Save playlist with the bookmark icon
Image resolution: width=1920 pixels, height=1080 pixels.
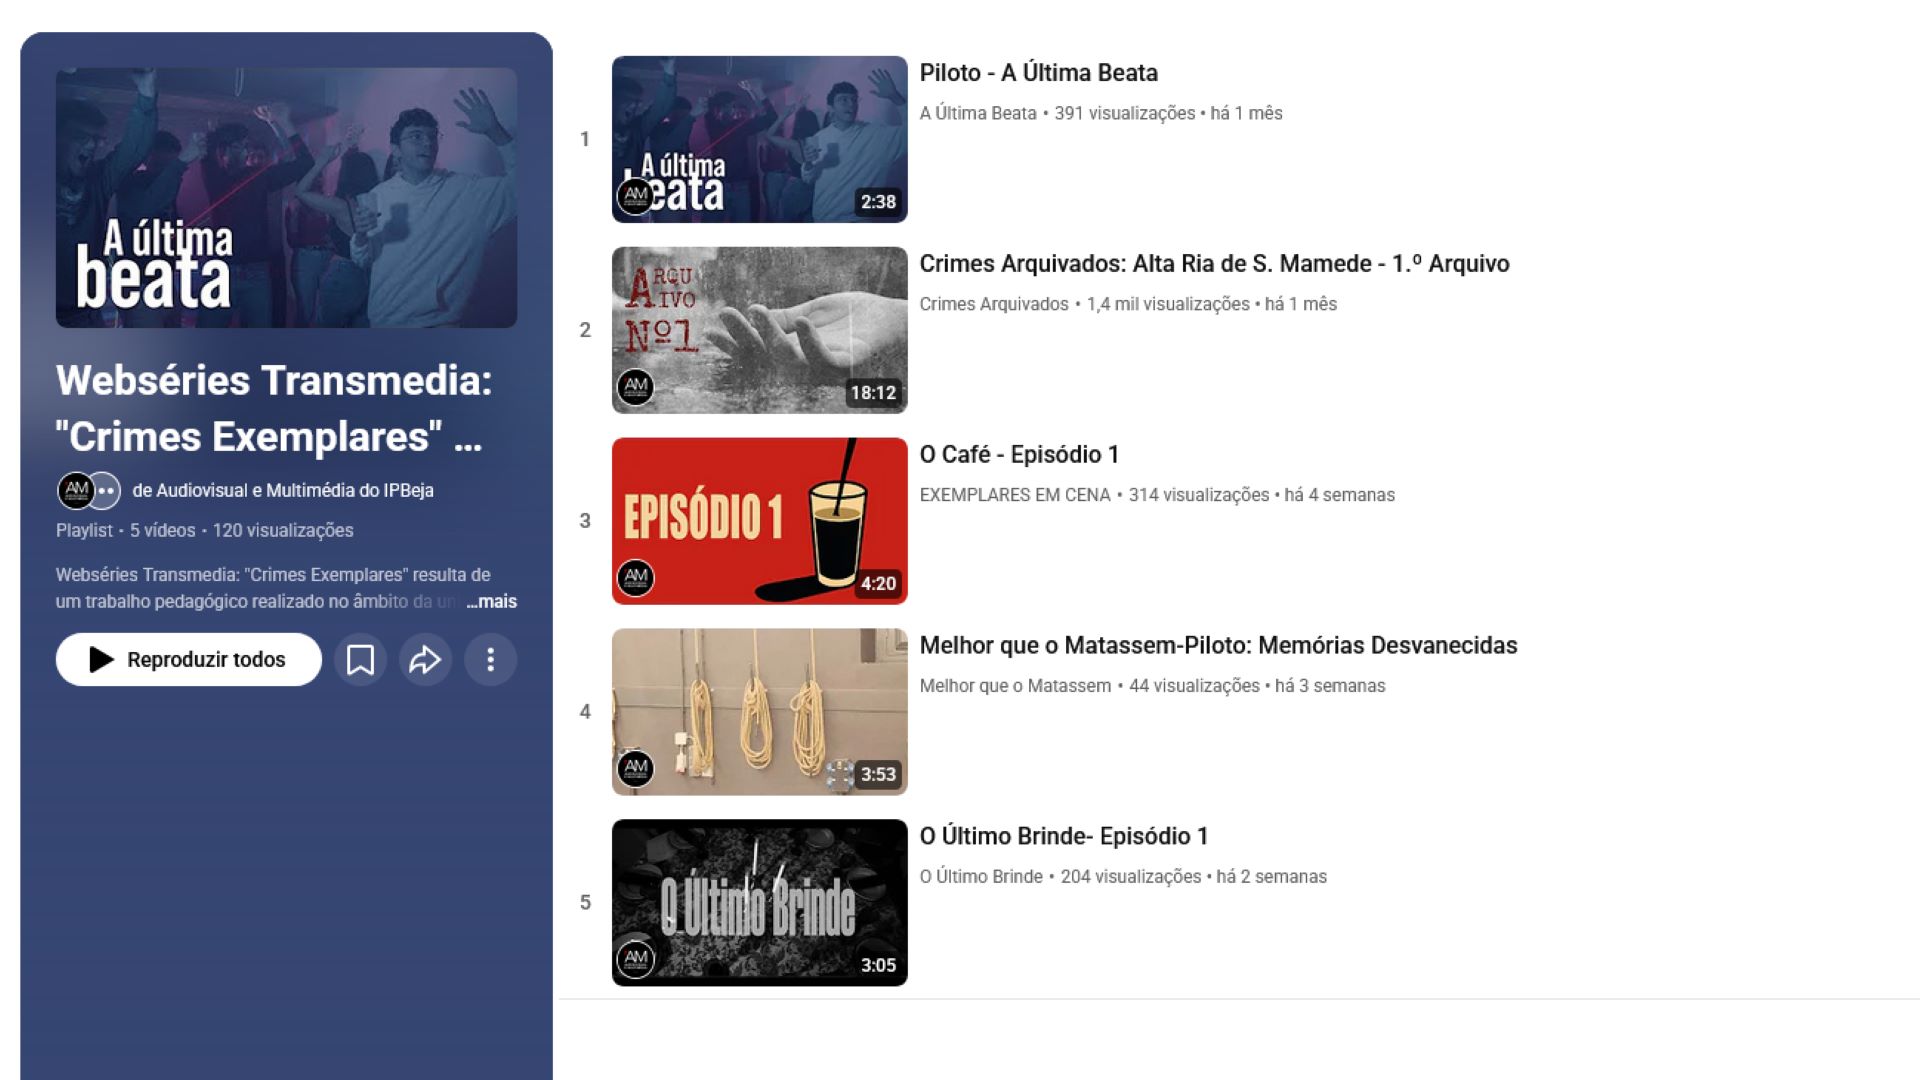[x=360, y=660]
